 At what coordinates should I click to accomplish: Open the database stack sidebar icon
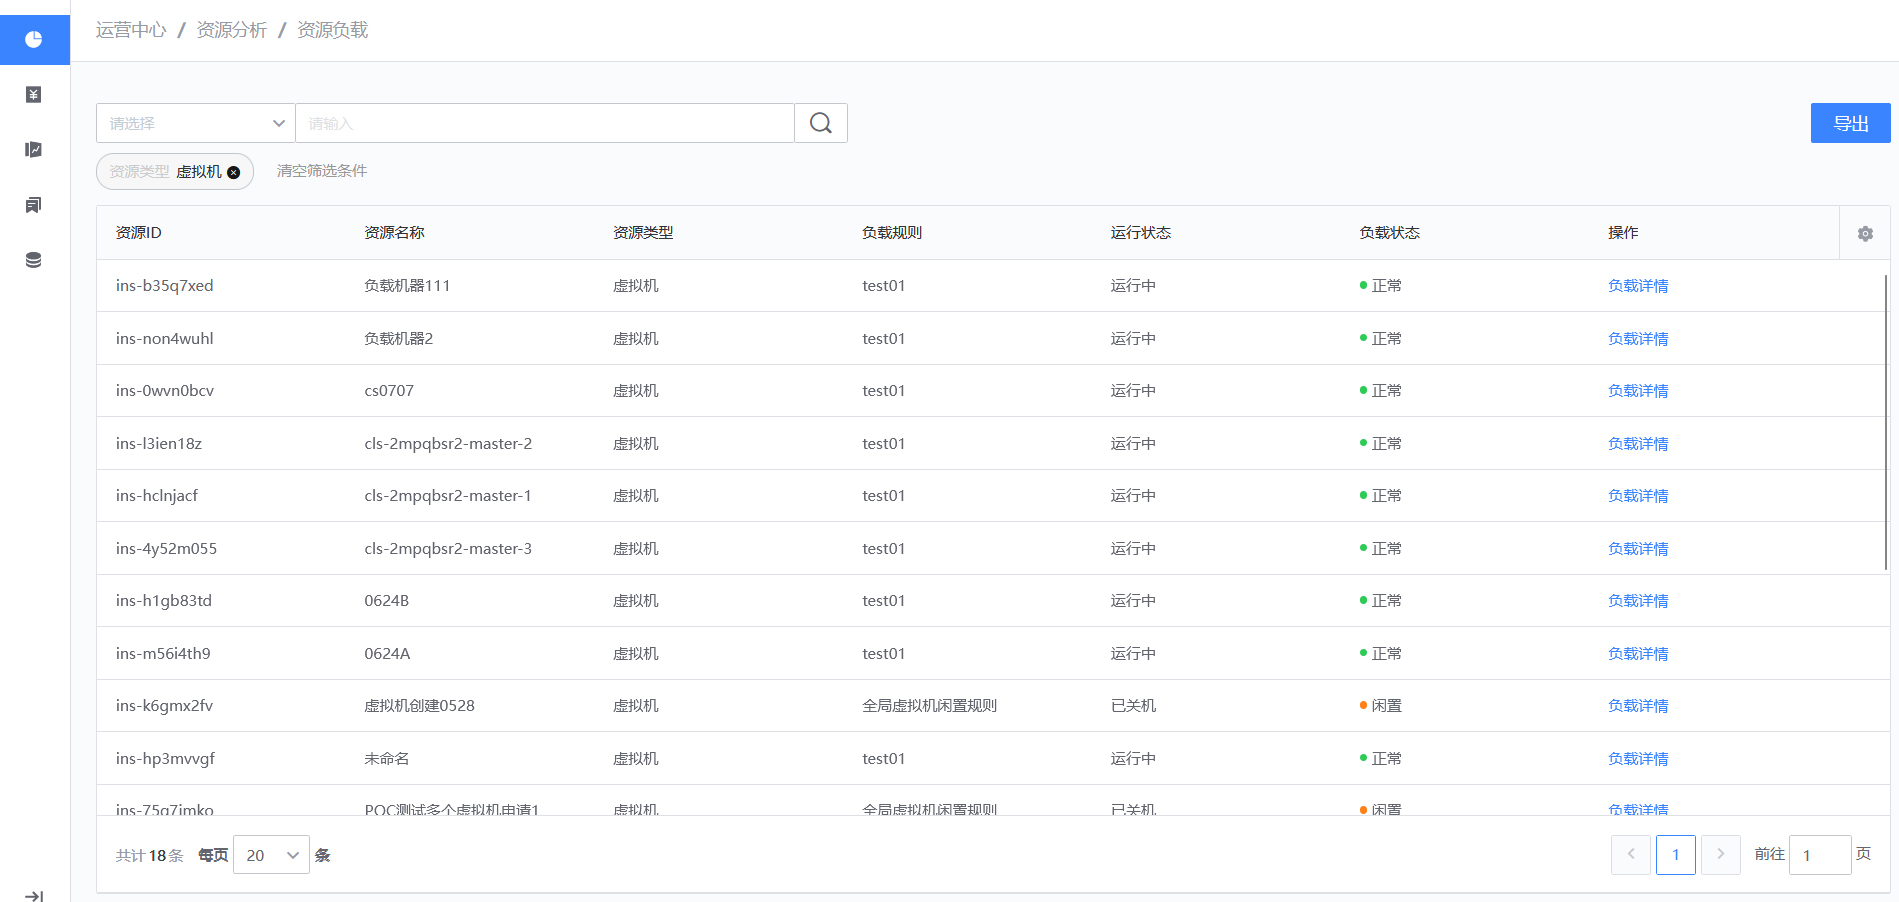34,260
